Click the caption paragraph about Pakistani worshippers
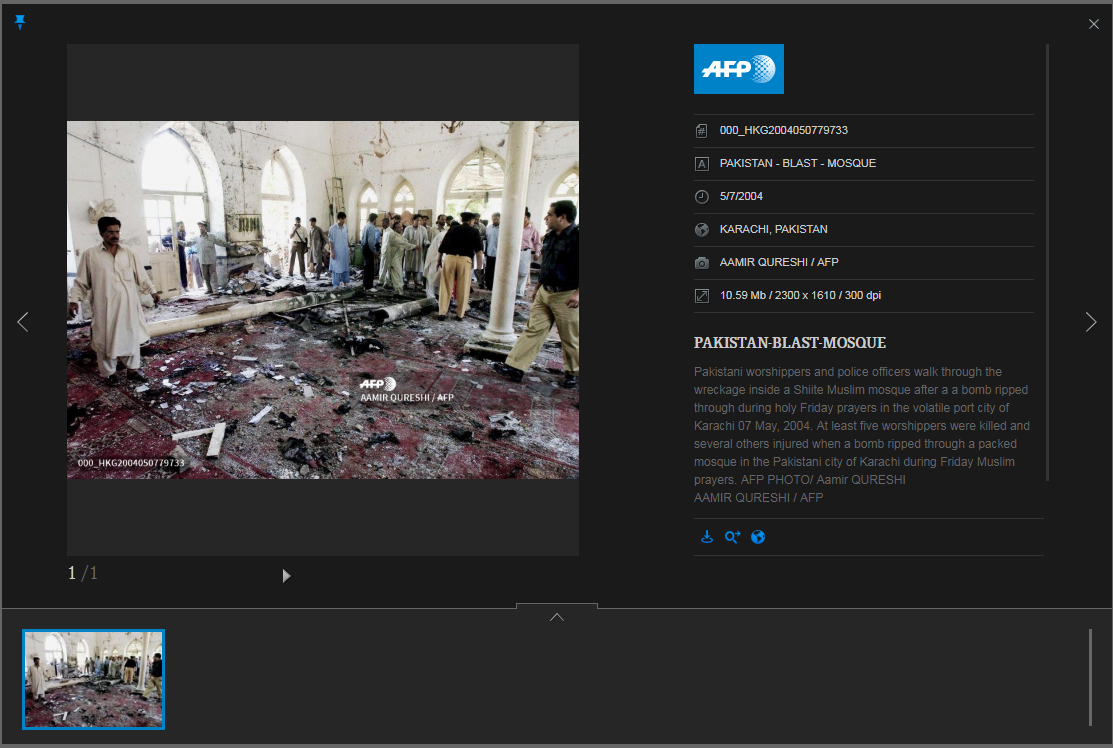This screenshot has width=1113, height=748. click(x=862, y=426)
